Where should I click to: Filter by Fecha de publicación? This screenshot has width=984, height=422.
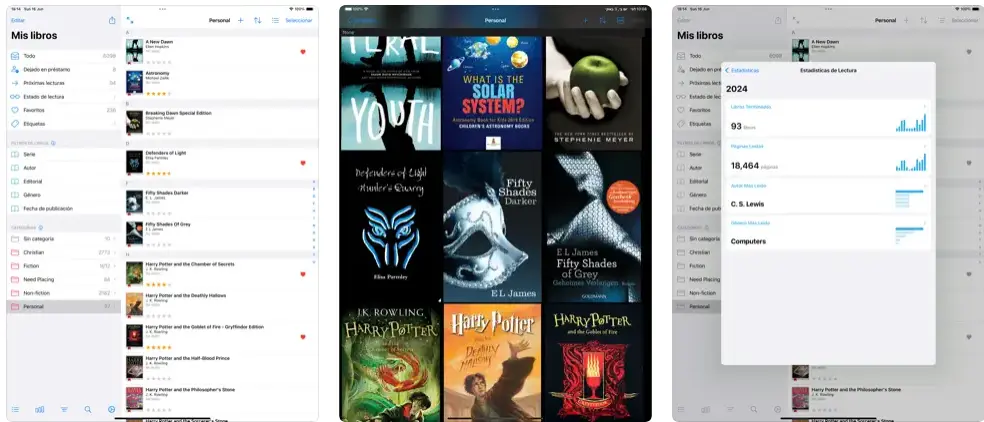pos(63,208)
